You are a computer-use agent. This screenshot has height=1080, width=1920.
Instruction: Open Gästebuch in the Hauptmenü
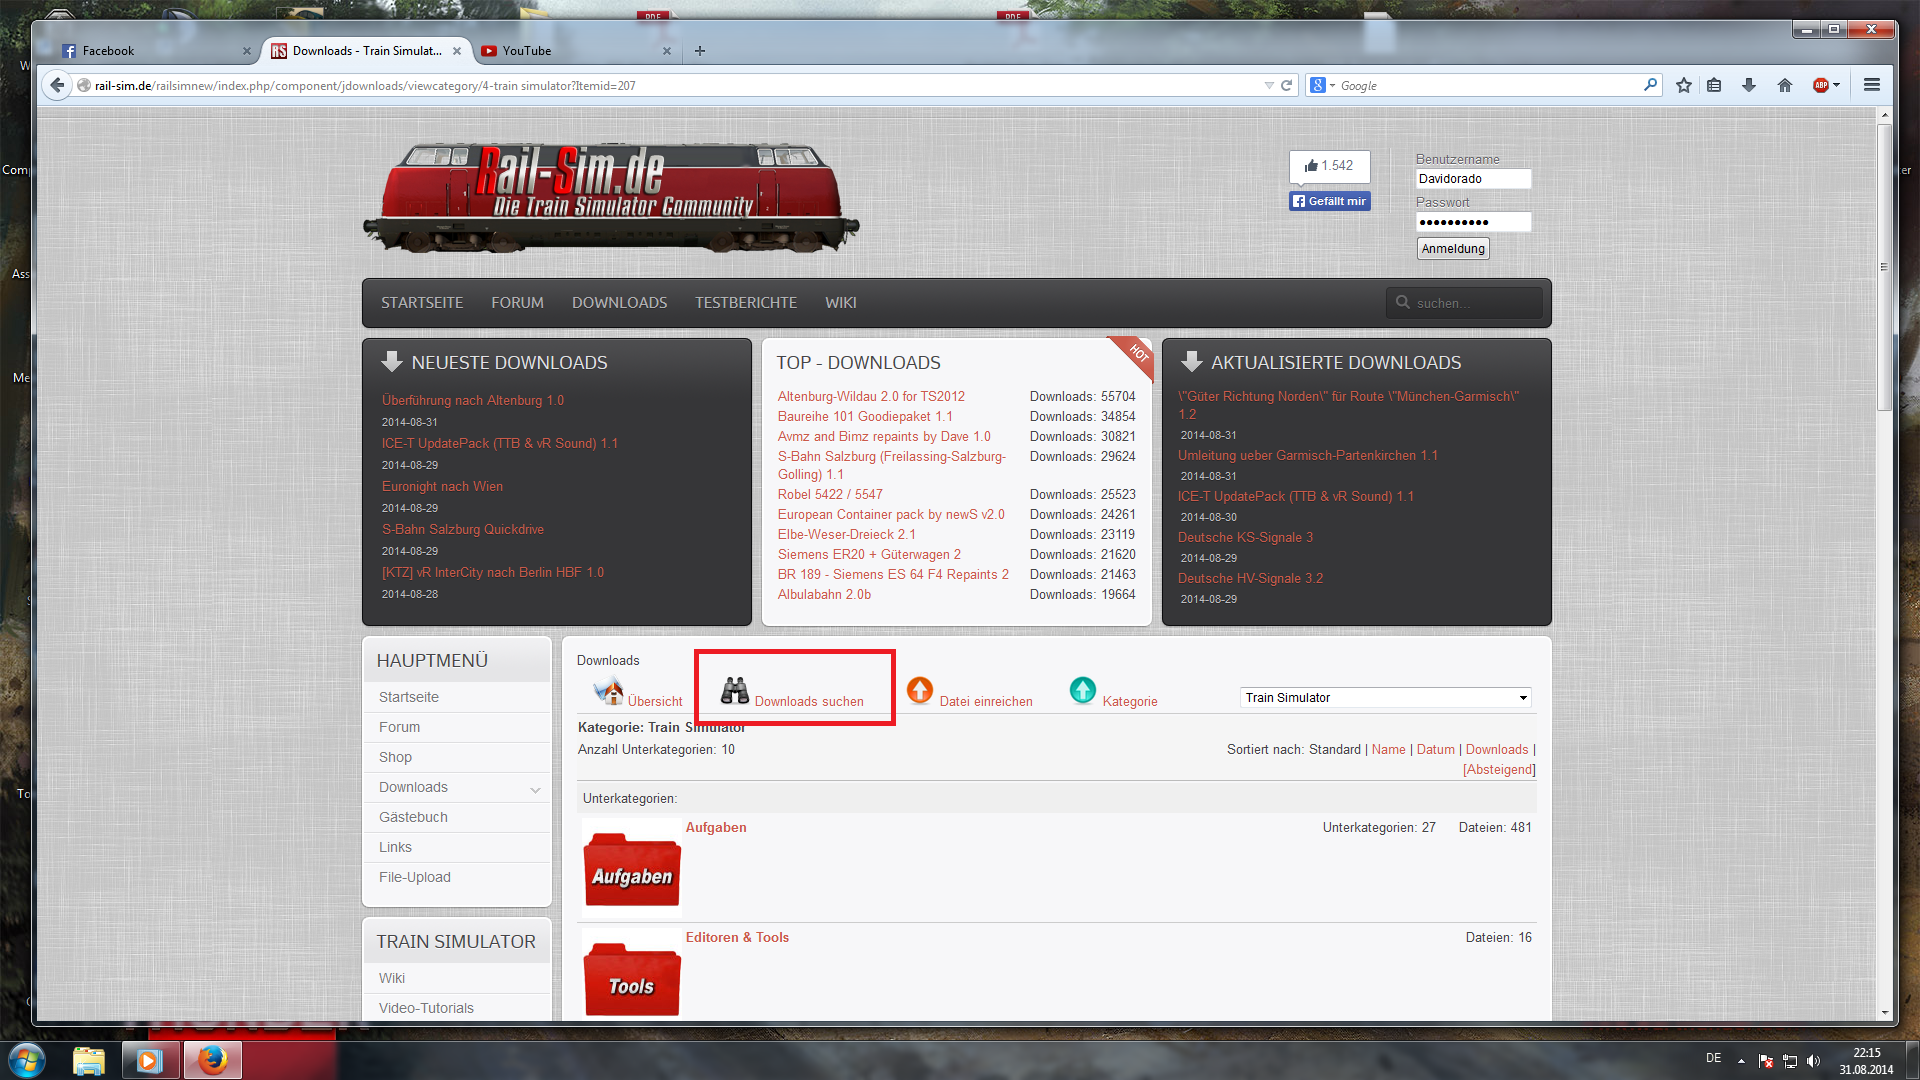tap(413, 818)
